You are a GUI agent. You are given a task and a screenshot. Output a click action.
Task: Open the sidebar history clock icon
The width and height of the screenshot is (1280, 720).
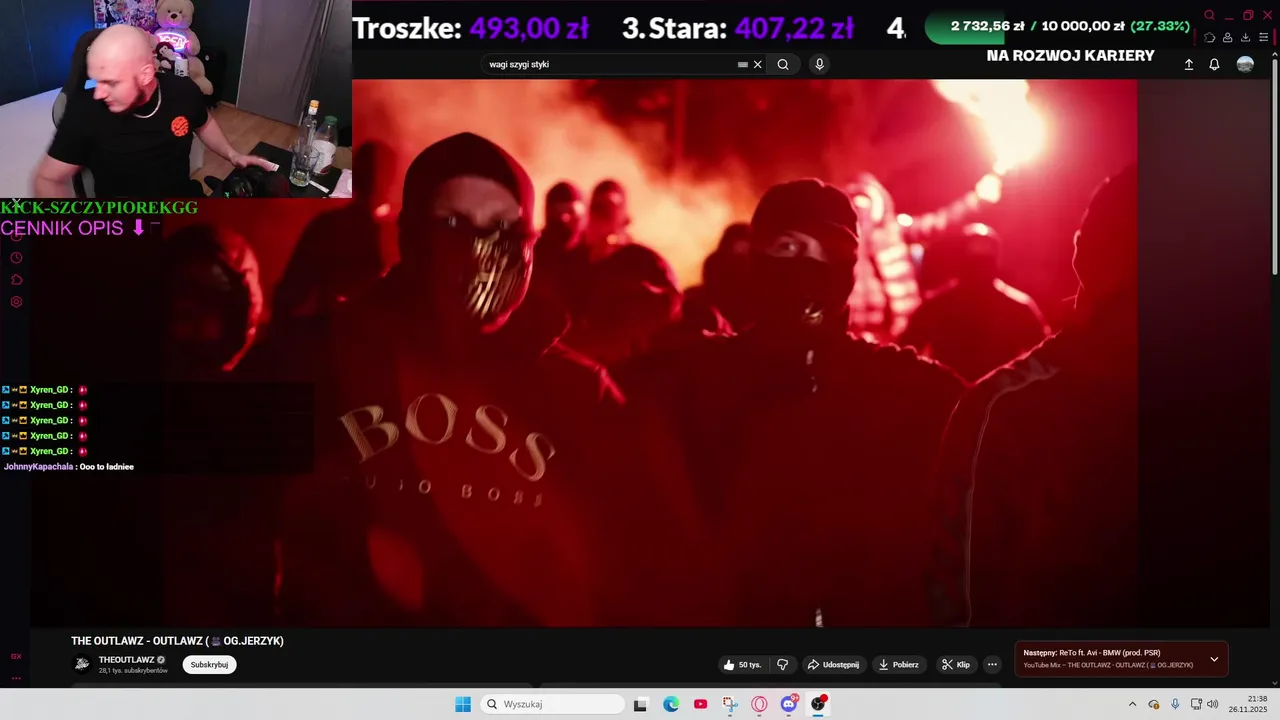16,258
